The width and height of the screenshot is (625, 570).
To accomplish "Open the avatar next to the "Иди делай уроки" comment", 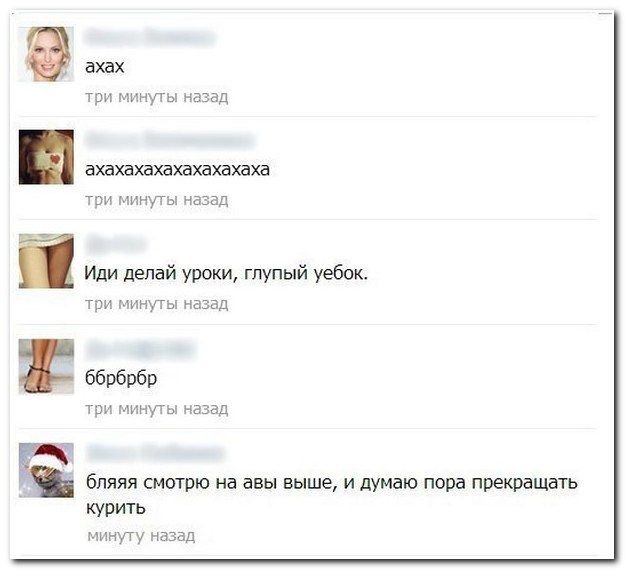I will (46, 261).
